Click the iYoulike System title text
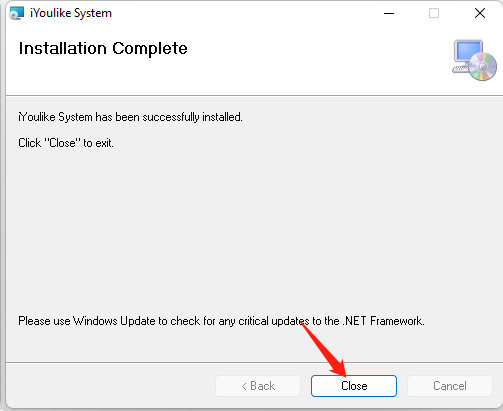This screenshot has width=503, height=411. [71, 13]
